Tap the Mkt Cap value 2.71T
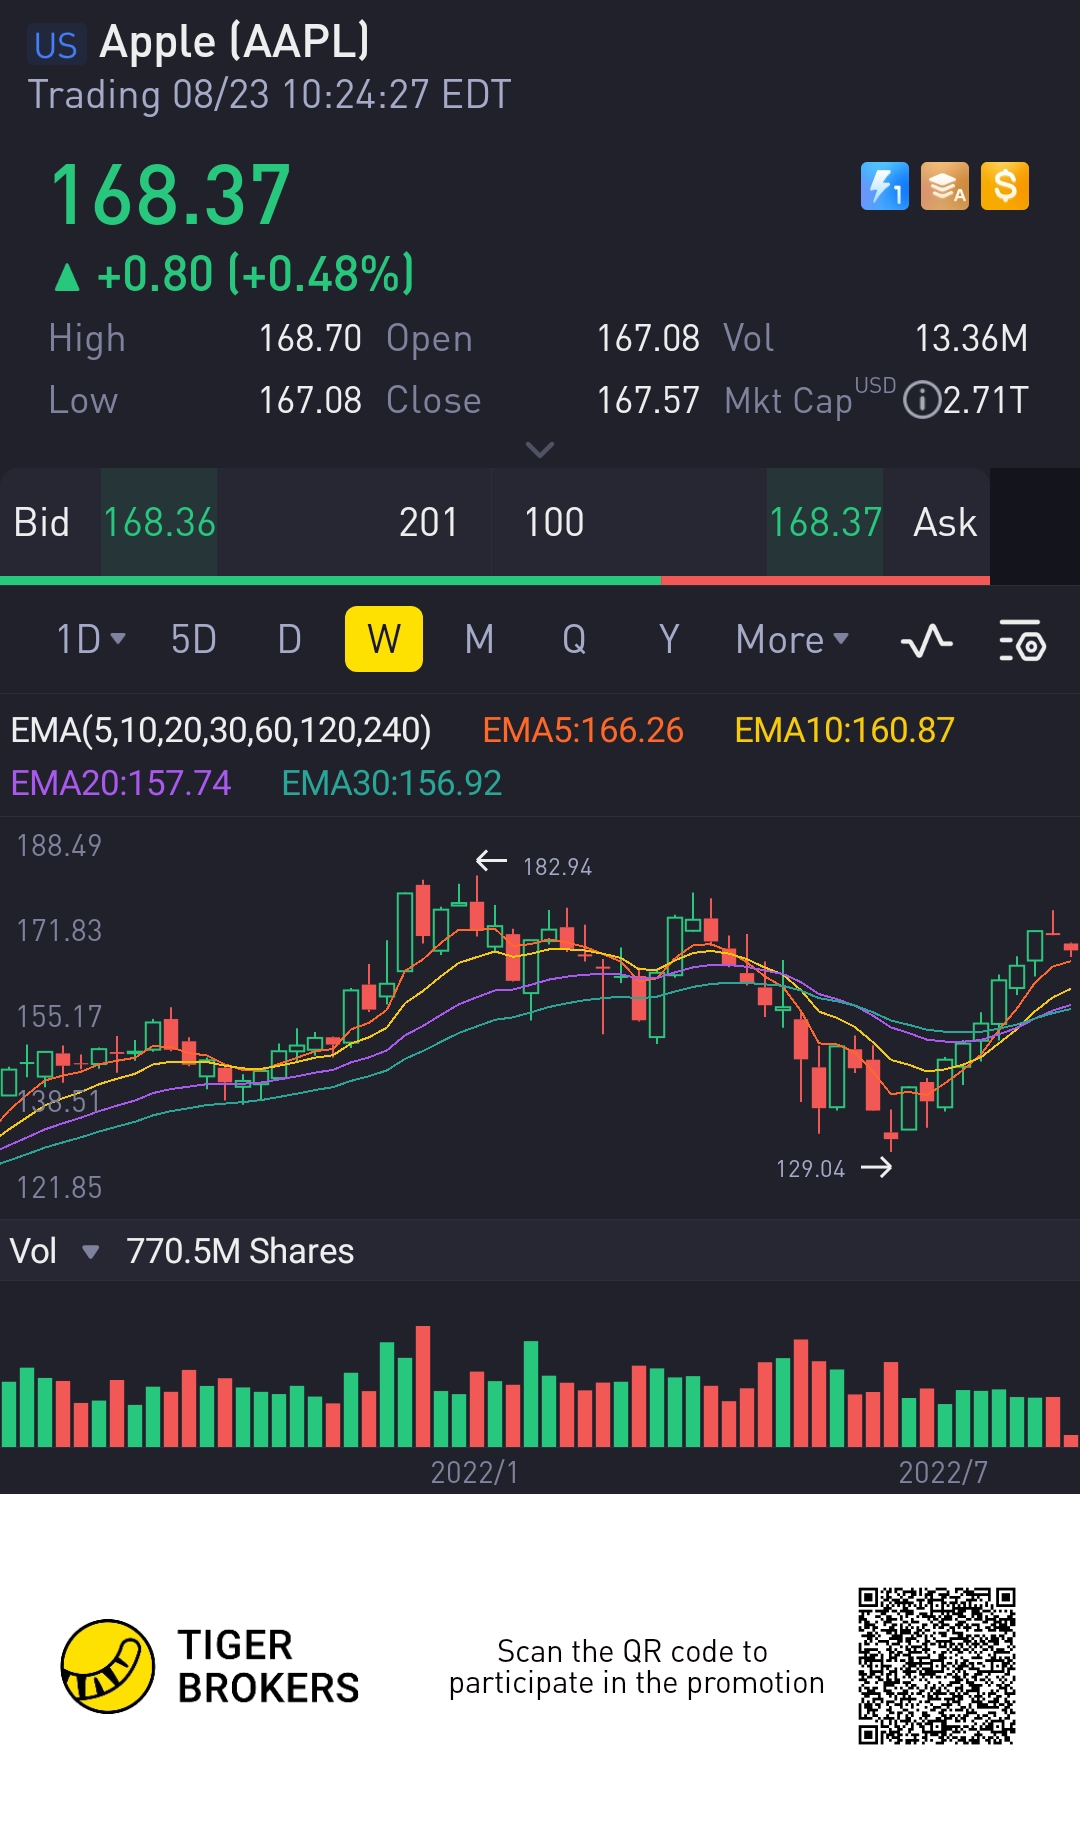1080x1839 pixels. [x=986, y=400]
